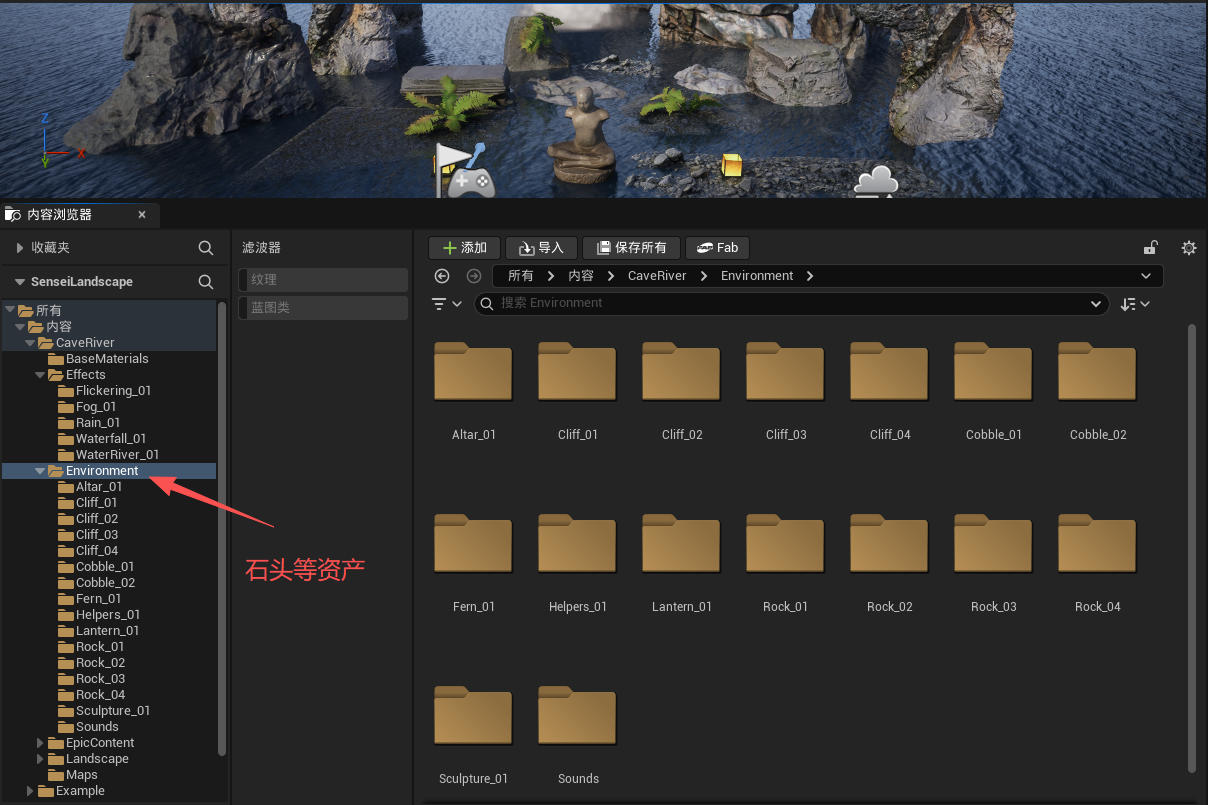Collapse the SenseiLandscape section
Screen dimensions: 1208x805
click(x=19, y=282)
